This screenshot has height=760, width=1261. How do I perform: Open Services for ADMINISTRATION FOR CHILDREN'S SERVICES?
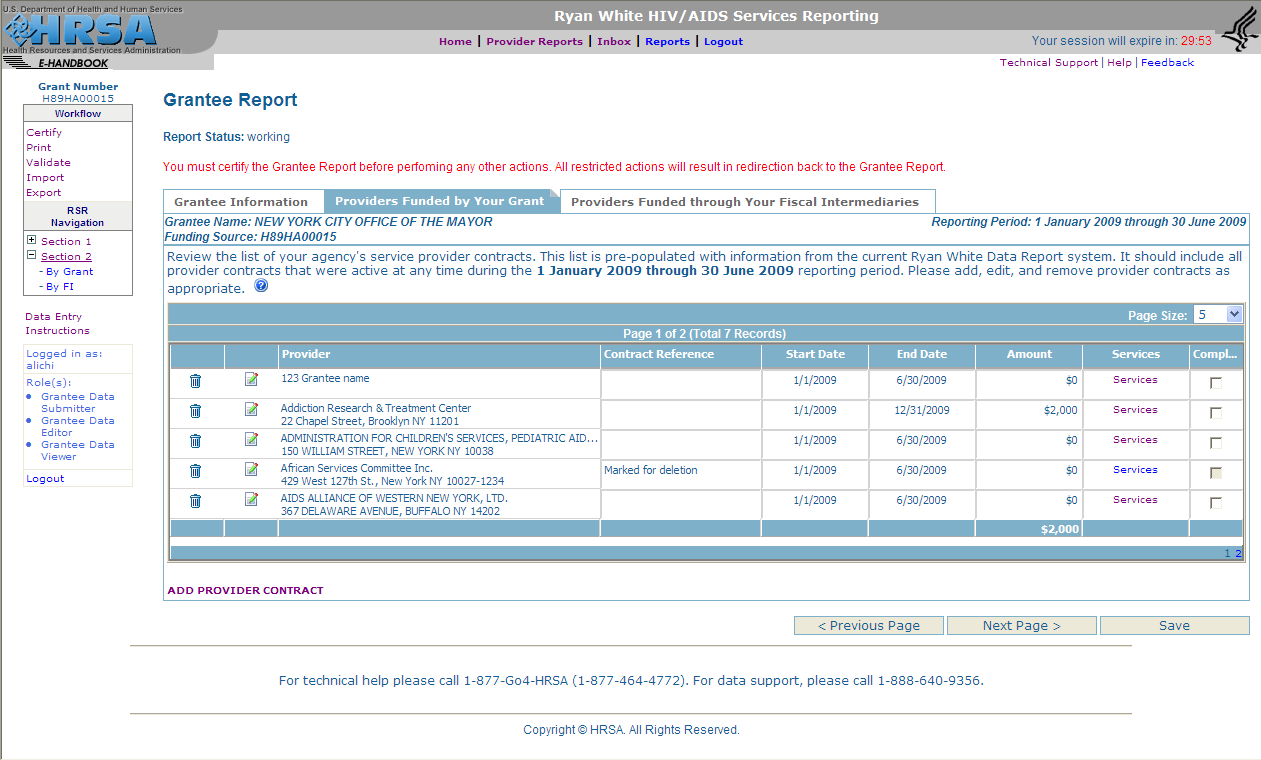coord(1135,440)
